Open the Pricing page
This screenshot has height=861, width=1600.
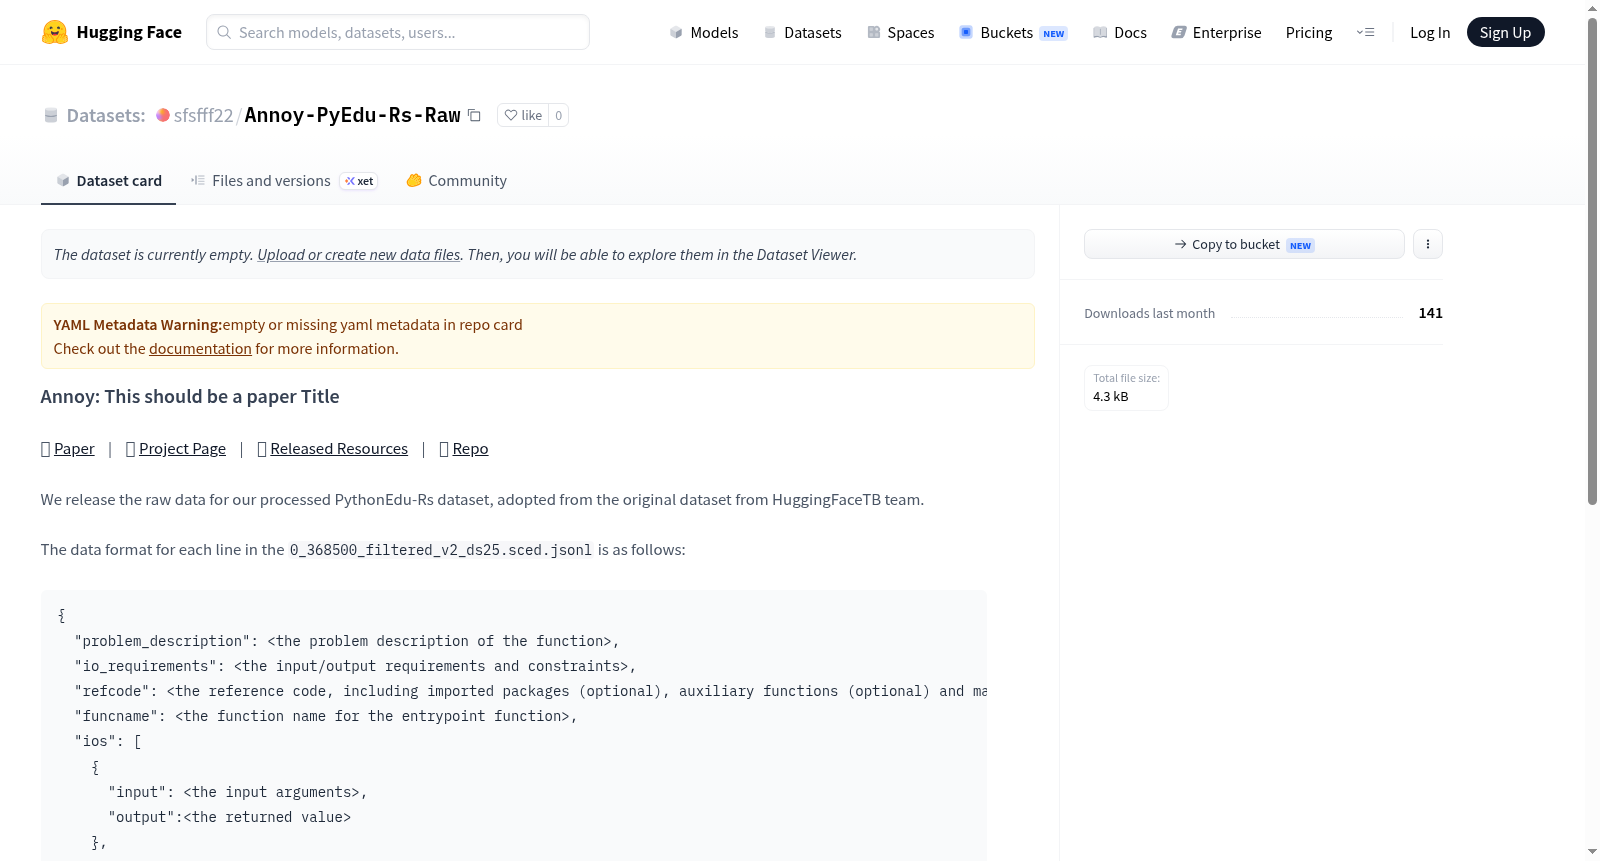click(x=1309, y=32)
